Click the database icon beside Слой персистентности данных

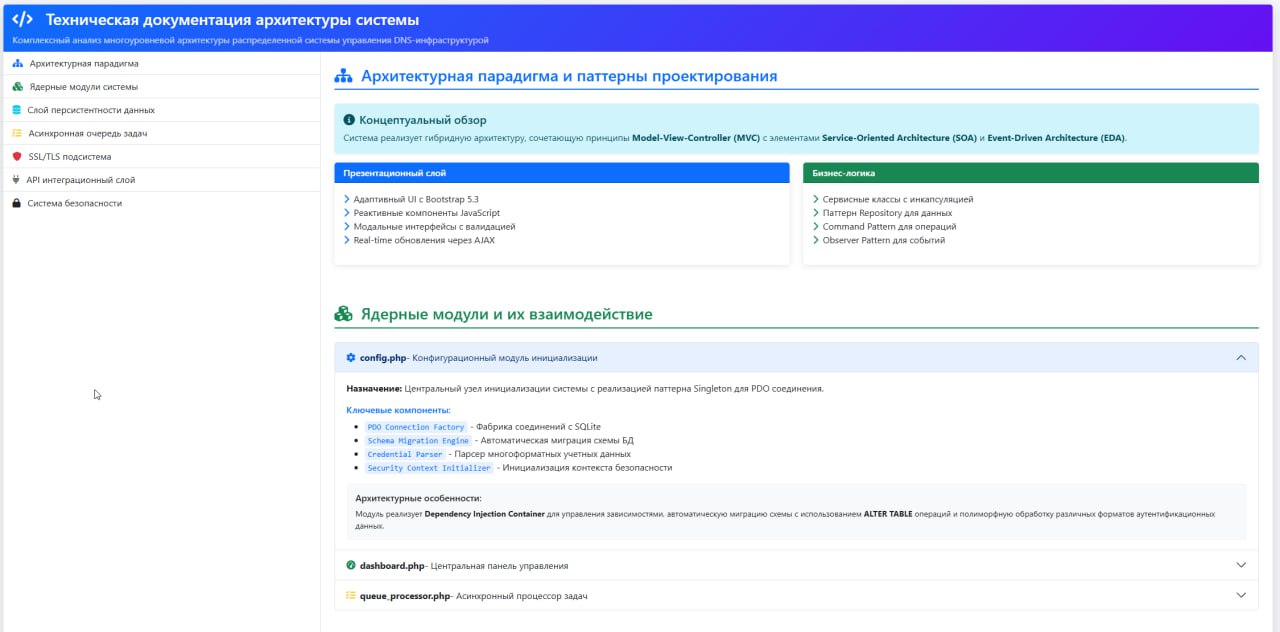tap(16, 110)
